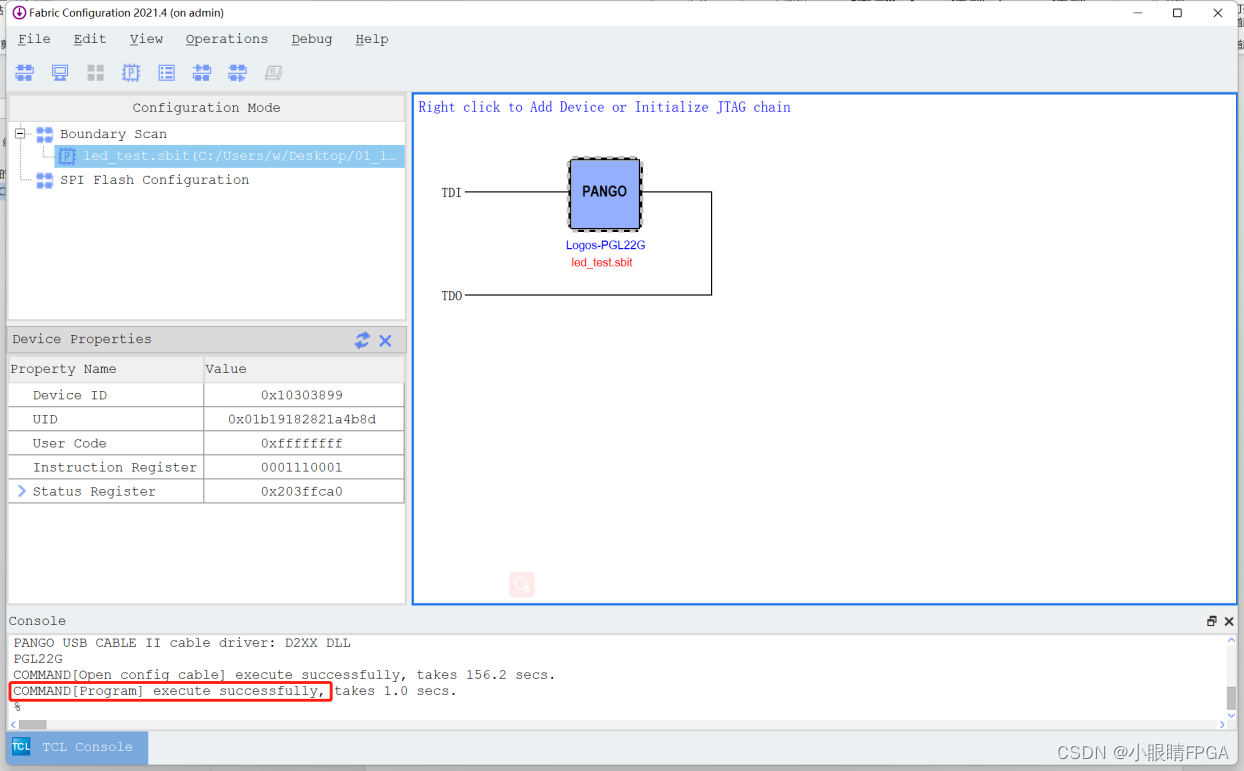
Task: Close the Device Properties panel
Action: [x=386, y=340]
